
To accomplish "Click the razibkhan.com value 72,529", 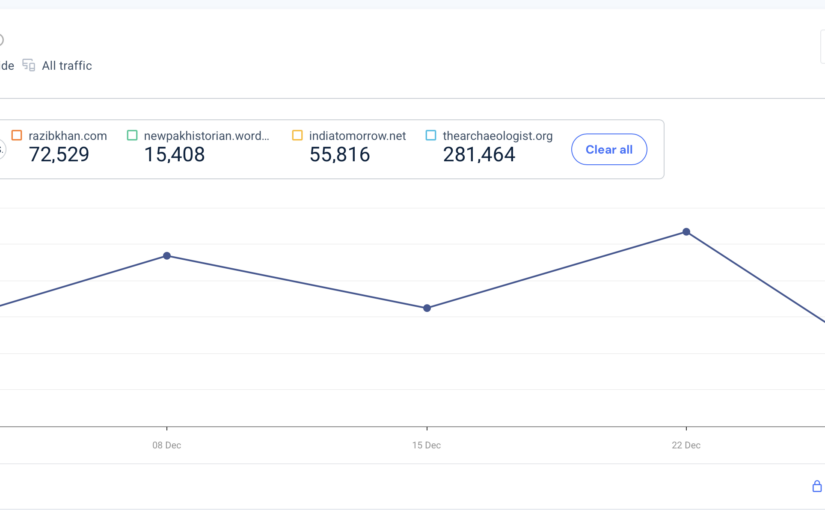I will (59, 155).
